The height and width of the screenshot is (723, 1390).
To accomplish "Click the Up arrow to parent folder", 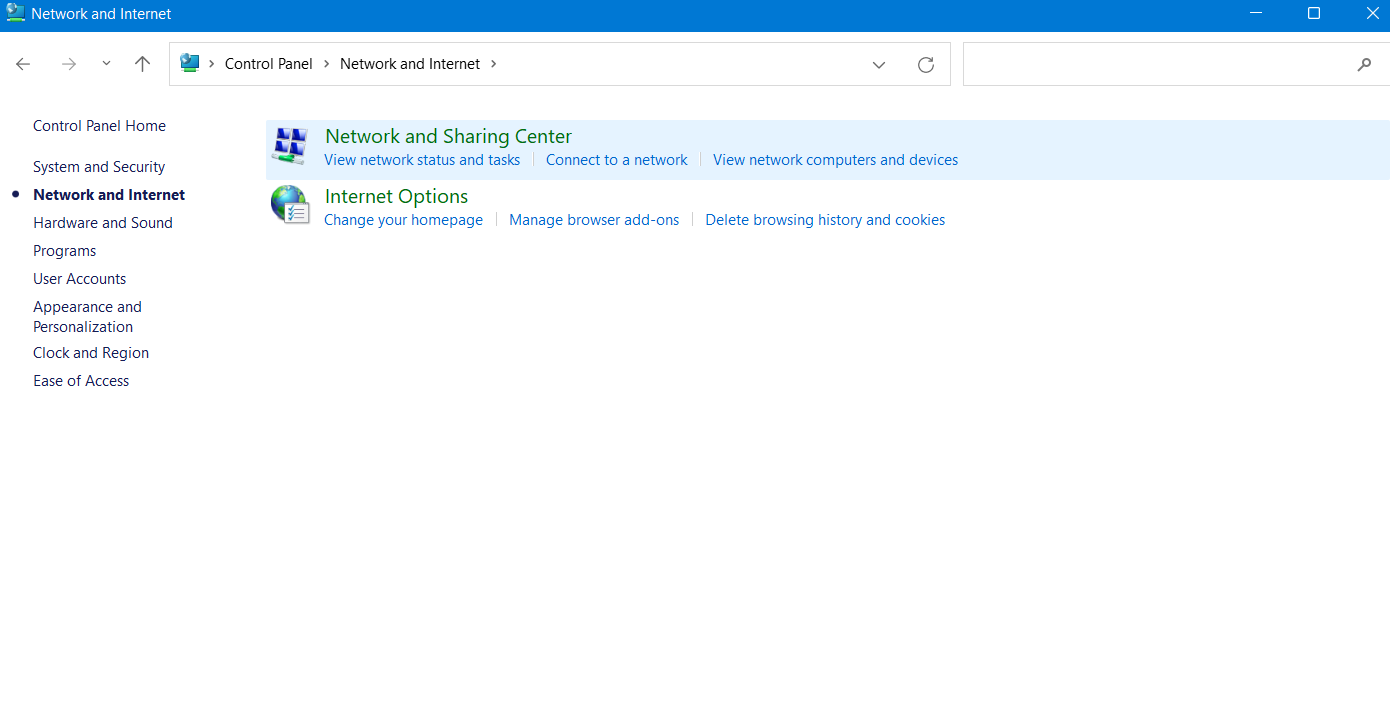I will (142, 64).
